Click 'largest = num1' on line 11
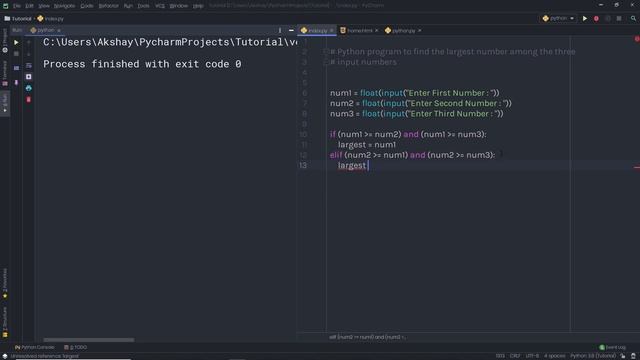 tap(367, 144)
